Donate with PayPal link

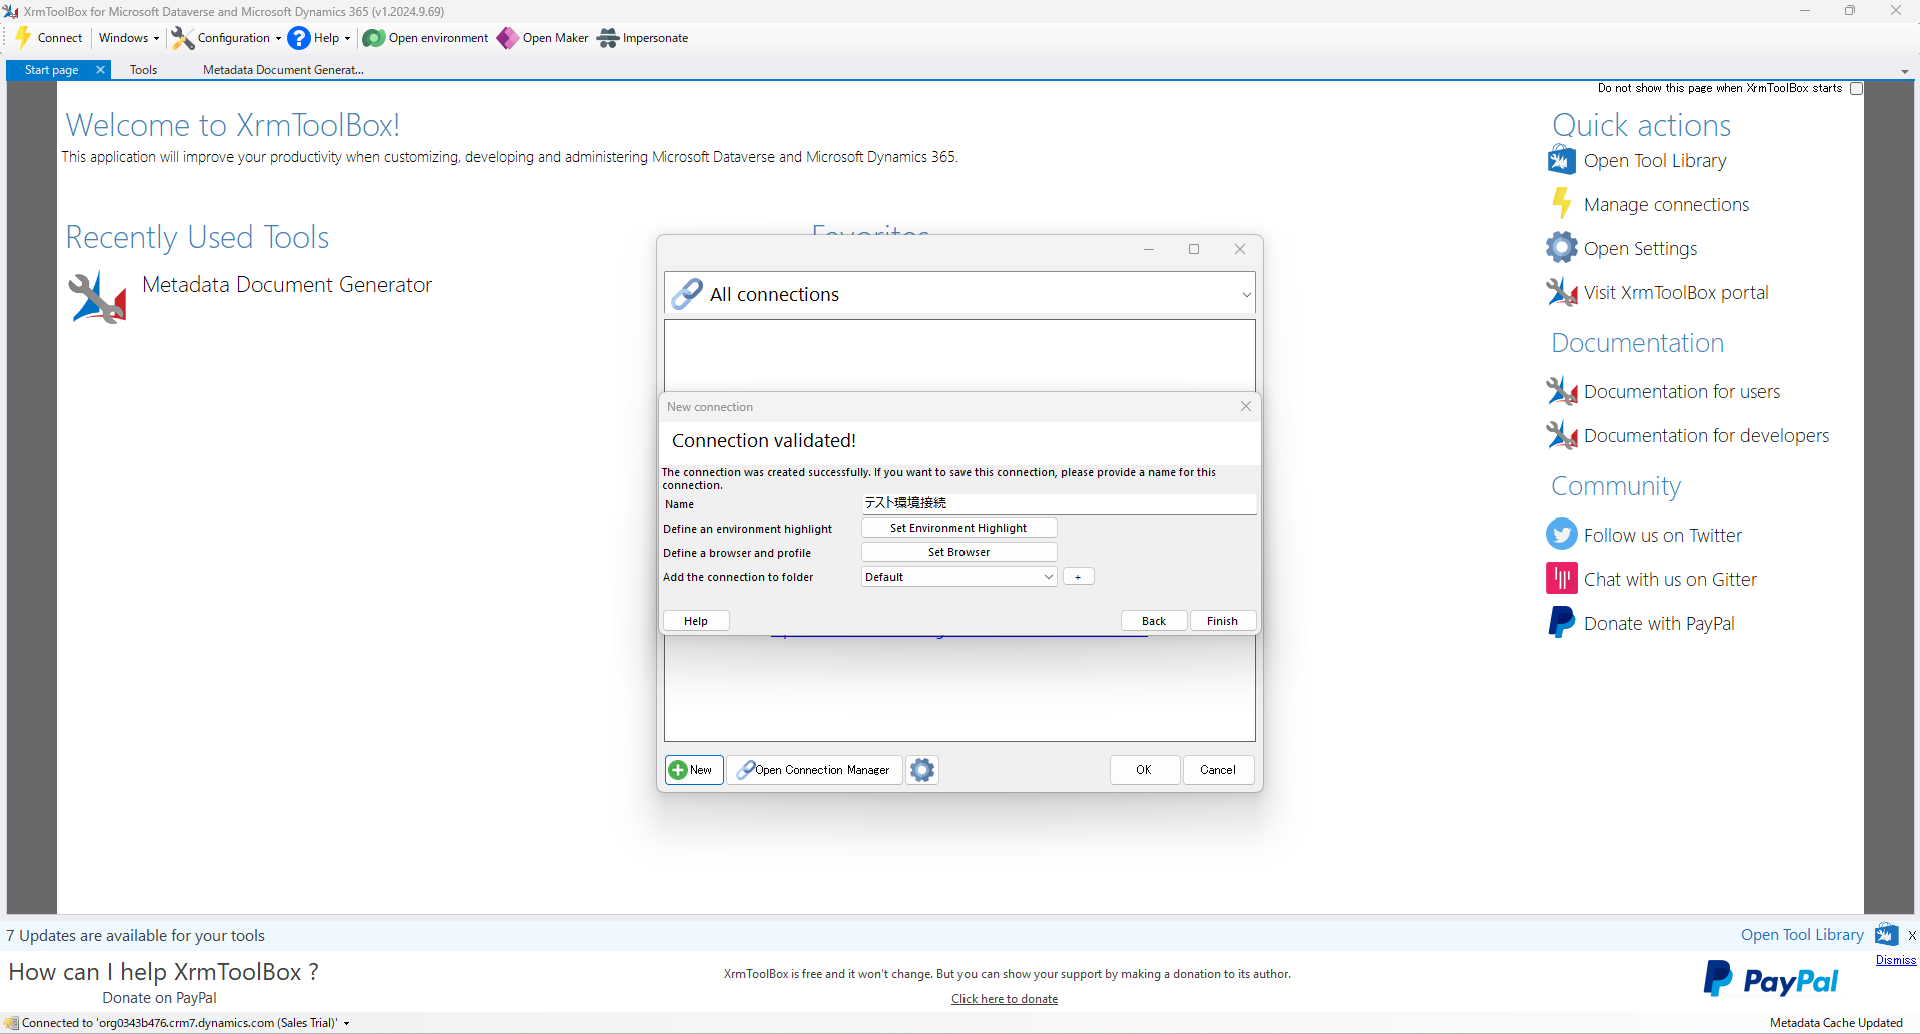(x=1659, y=624)
